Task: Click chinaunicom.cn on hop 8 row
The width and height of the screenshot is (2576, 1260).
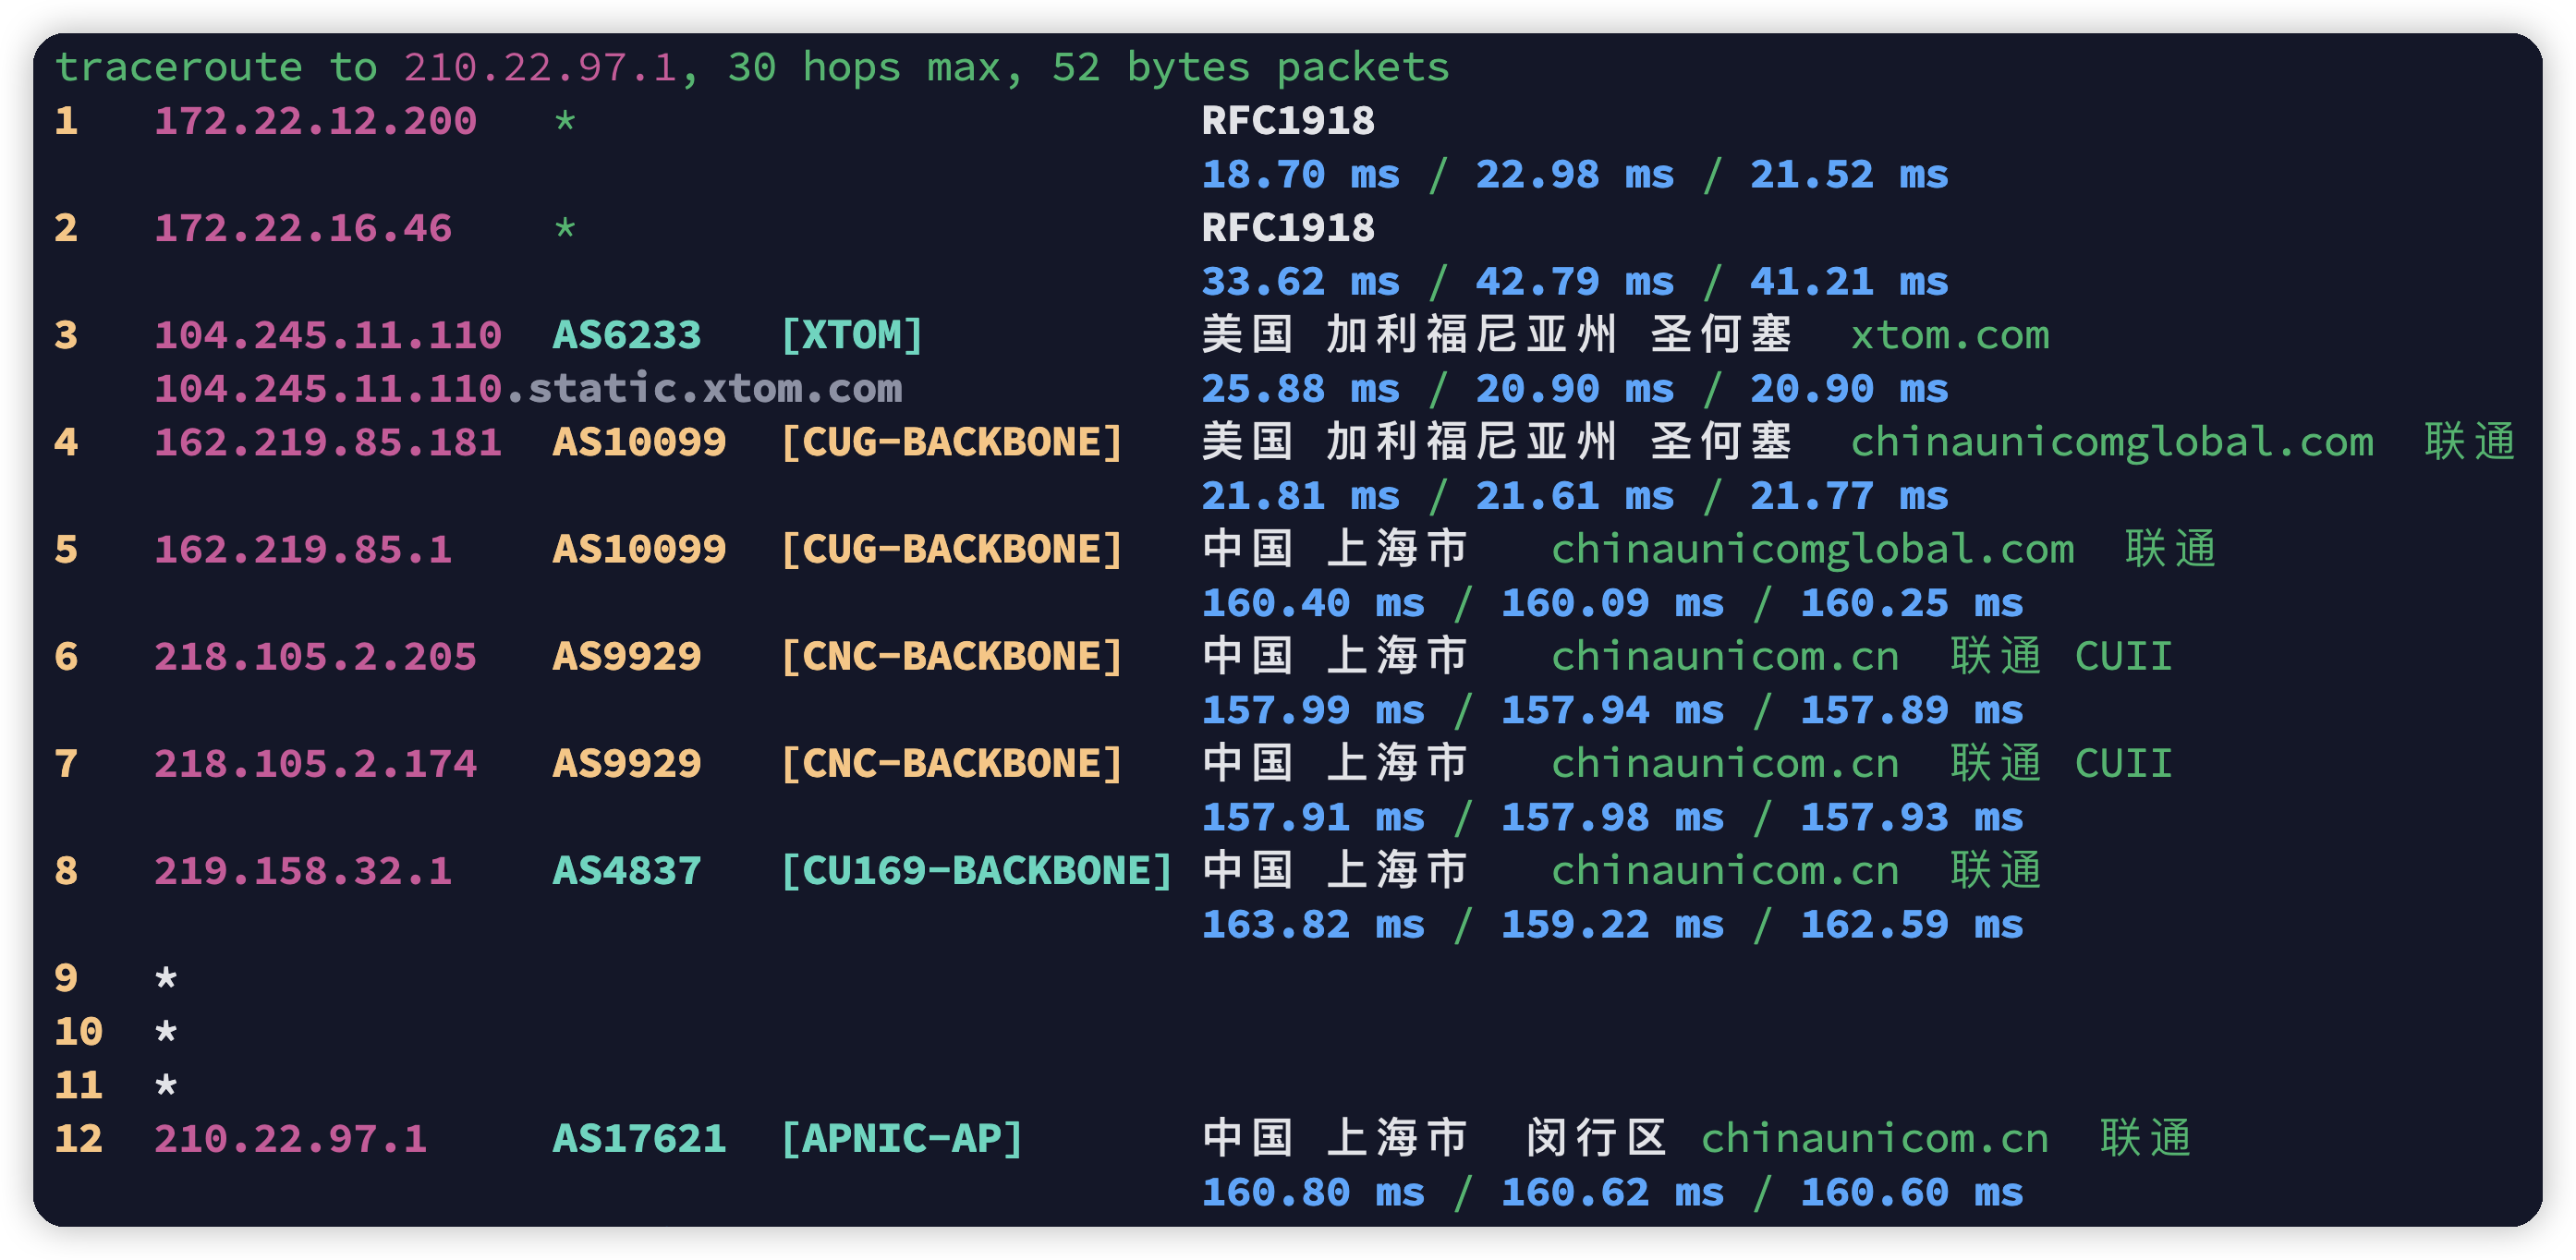Action: point(1725,871)
